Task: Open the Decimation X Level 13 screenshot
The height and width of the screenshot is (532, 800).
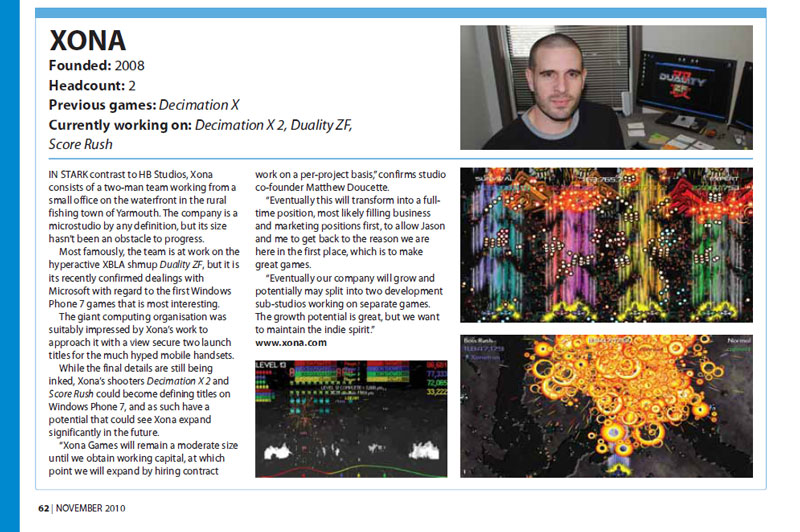Action: (351, 419)
